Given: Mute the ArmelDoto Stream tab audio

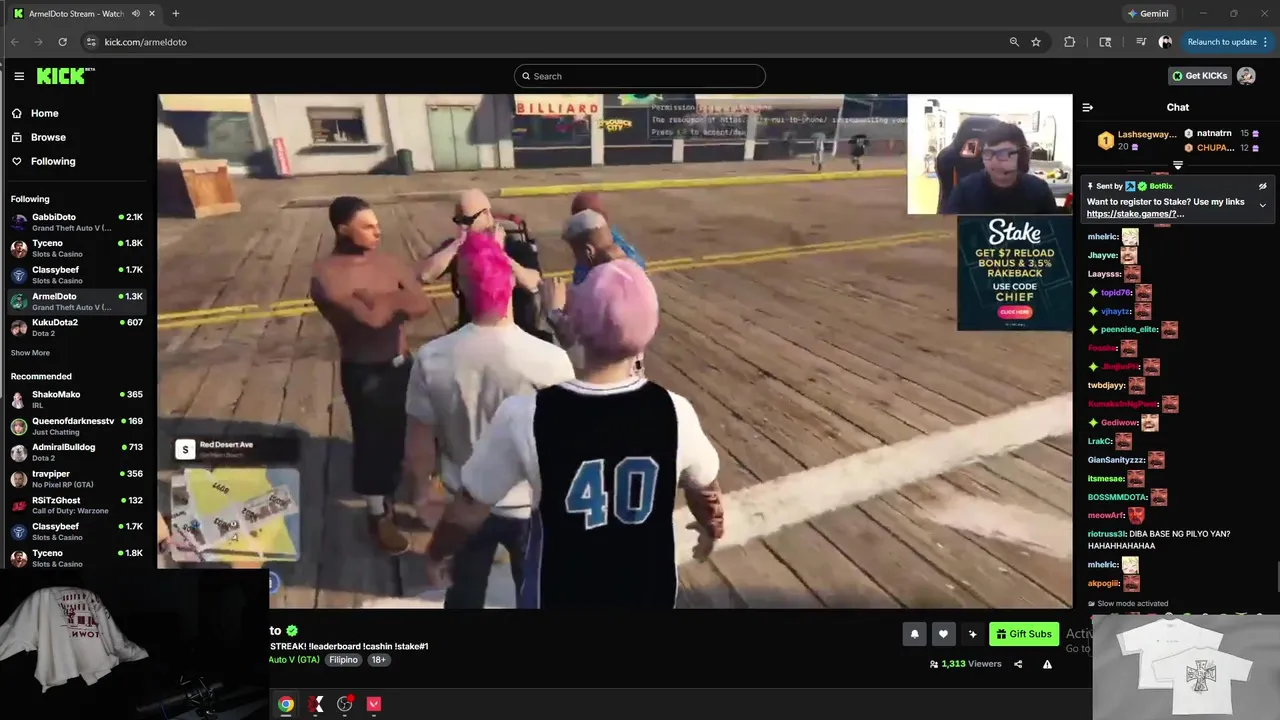Looking at the screenshot, I should tap(136, 14).
